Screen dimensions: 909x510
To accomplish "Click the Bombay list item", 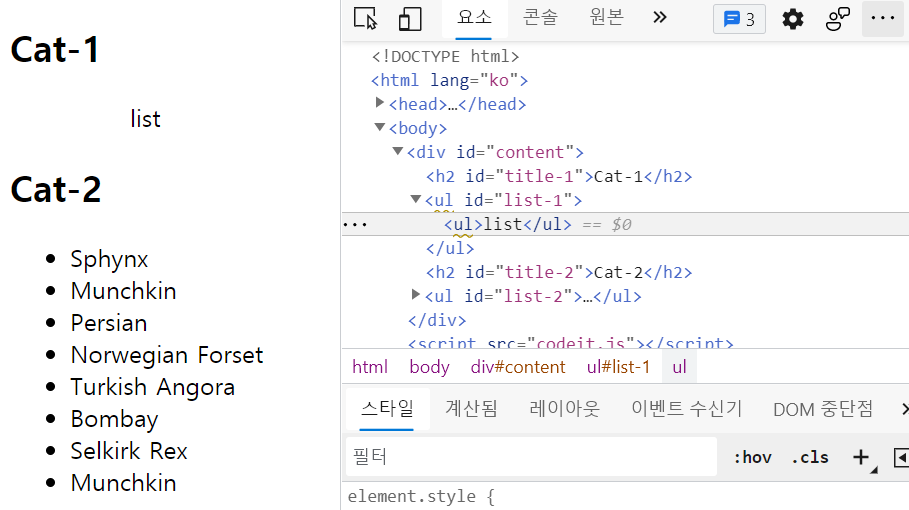I will pyautogui.click(x=114, y=419).
